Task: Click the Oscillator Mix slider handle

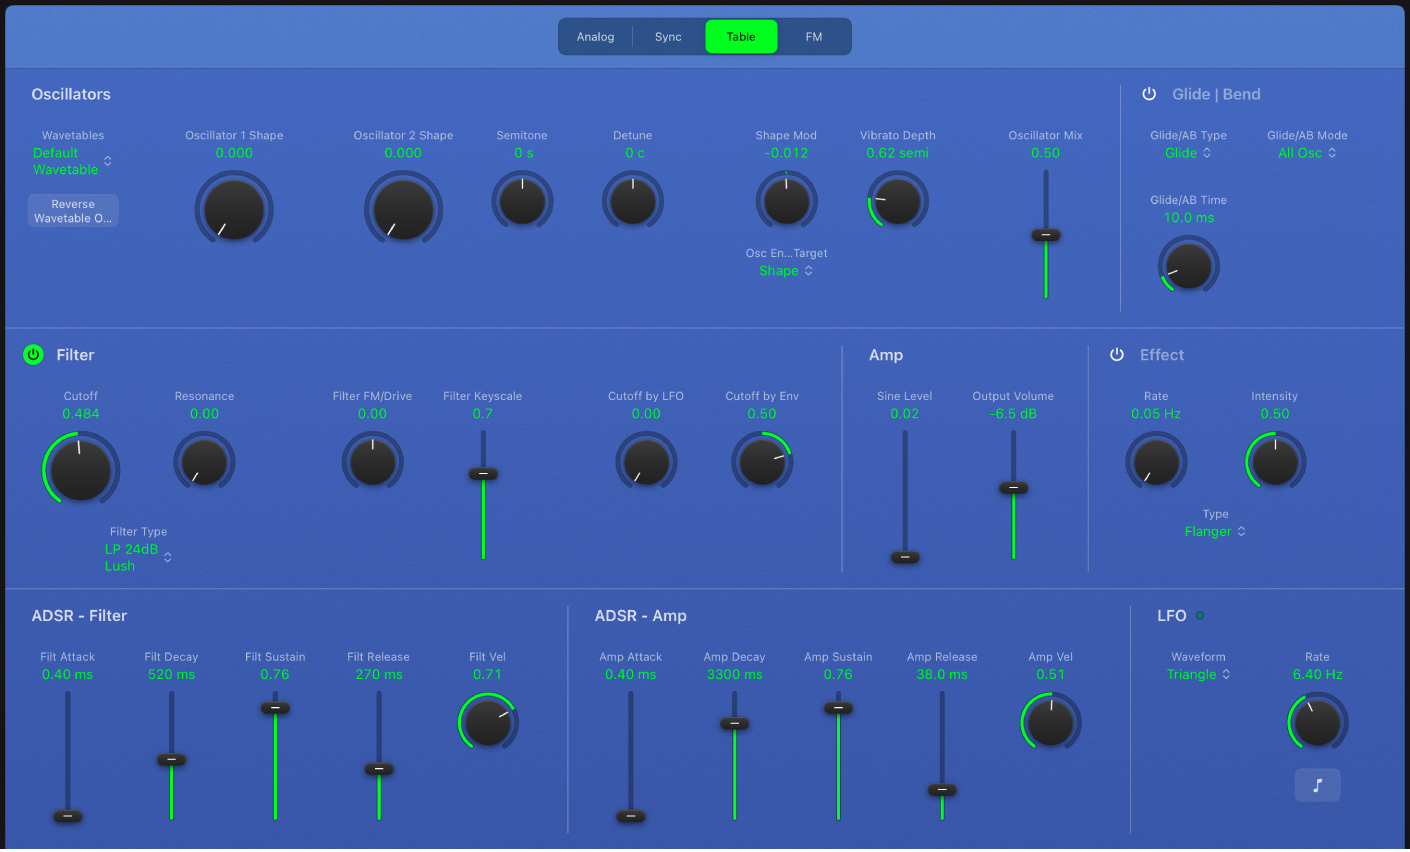Action: [x=1046, y=236]
